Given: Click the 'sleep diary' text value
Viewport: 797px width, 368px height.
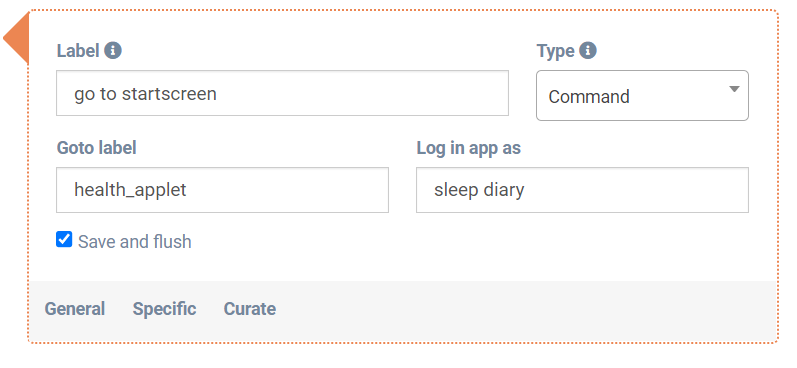Looking at the screenshot, I should [x=479, y=190].
